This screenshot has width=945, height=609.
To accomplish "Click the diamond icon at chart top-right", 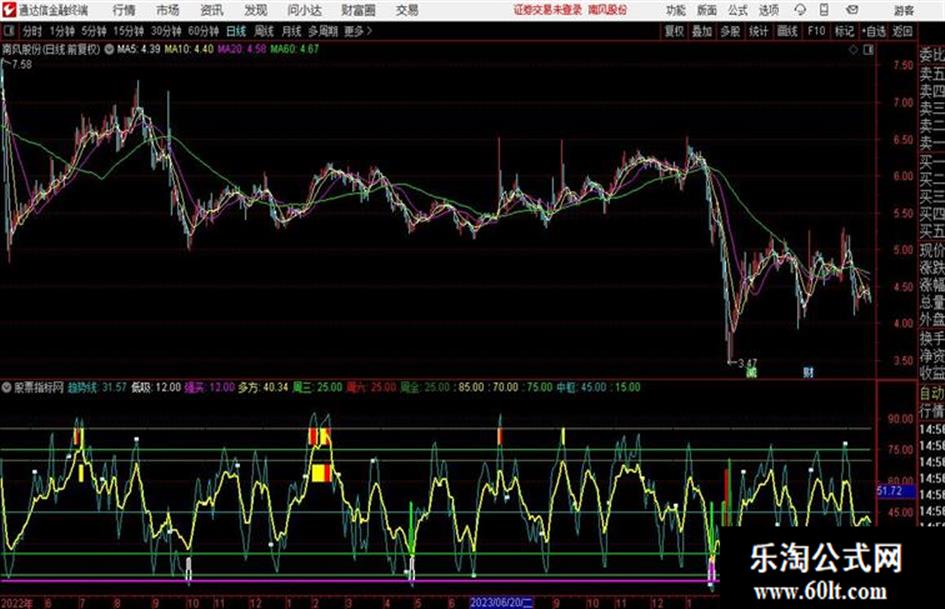I will (x=853, y=50).
